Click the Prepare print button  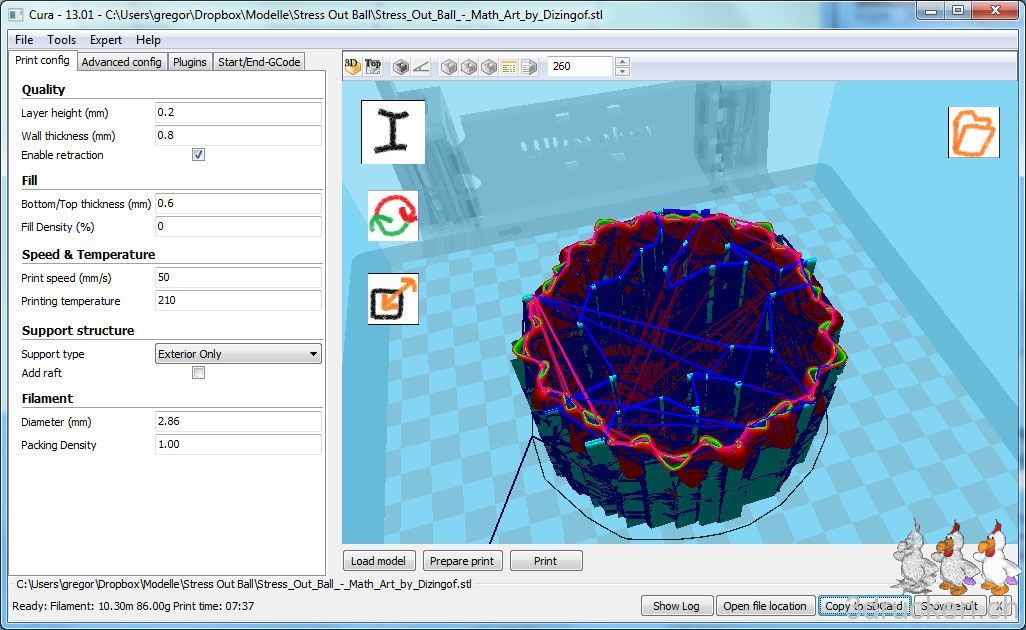click(x=462, y=561)
